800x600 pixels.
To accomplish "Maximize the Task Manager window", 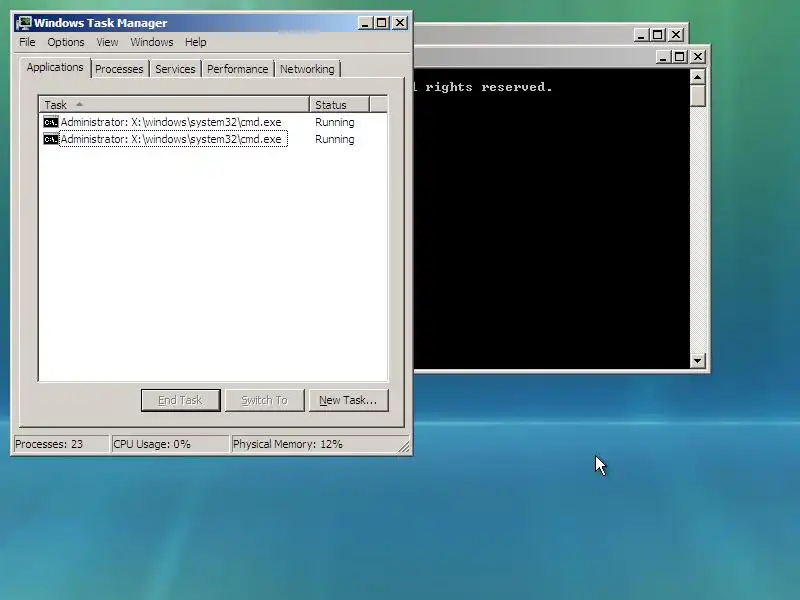I will pyautogui.click(x=382, y=23).
